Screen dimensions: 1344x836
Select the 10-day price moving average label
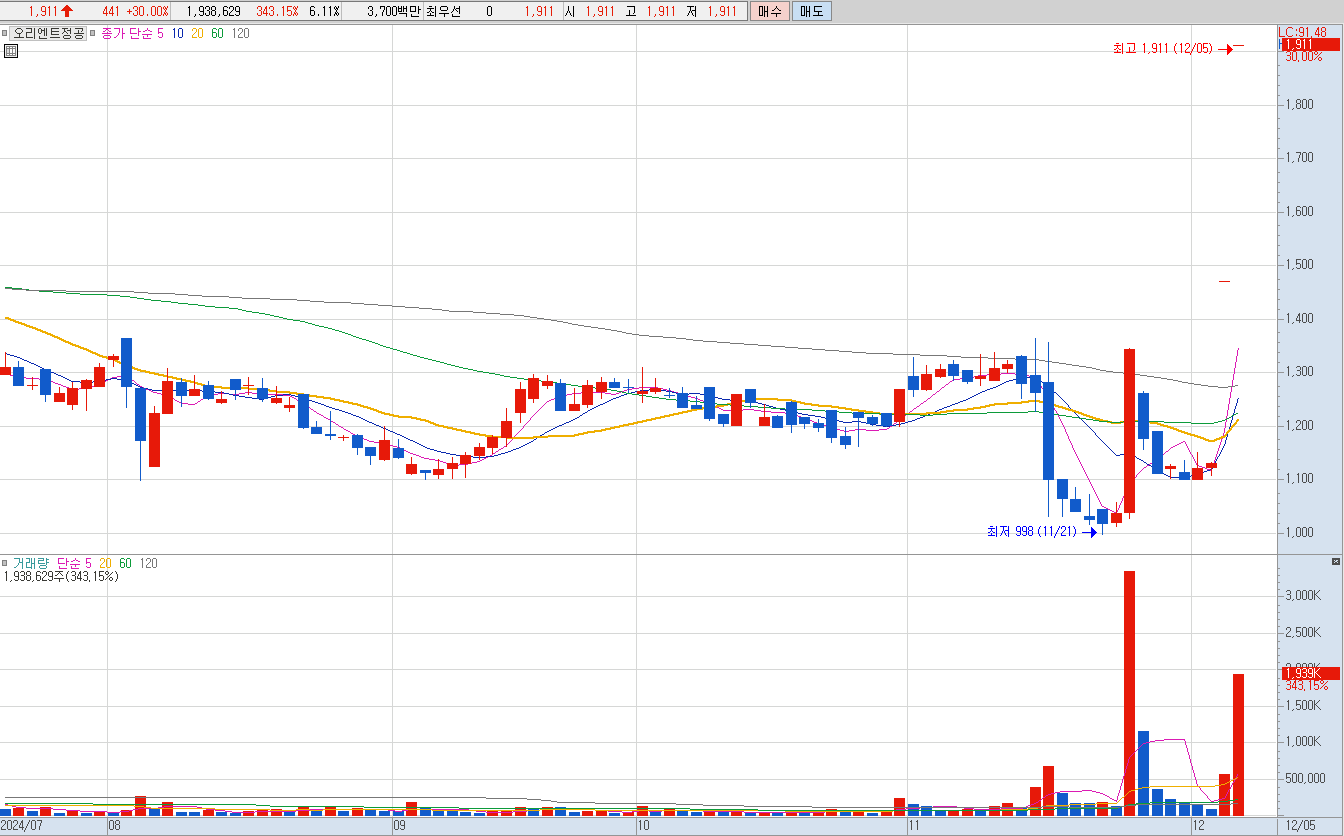(x=177, y=33)
